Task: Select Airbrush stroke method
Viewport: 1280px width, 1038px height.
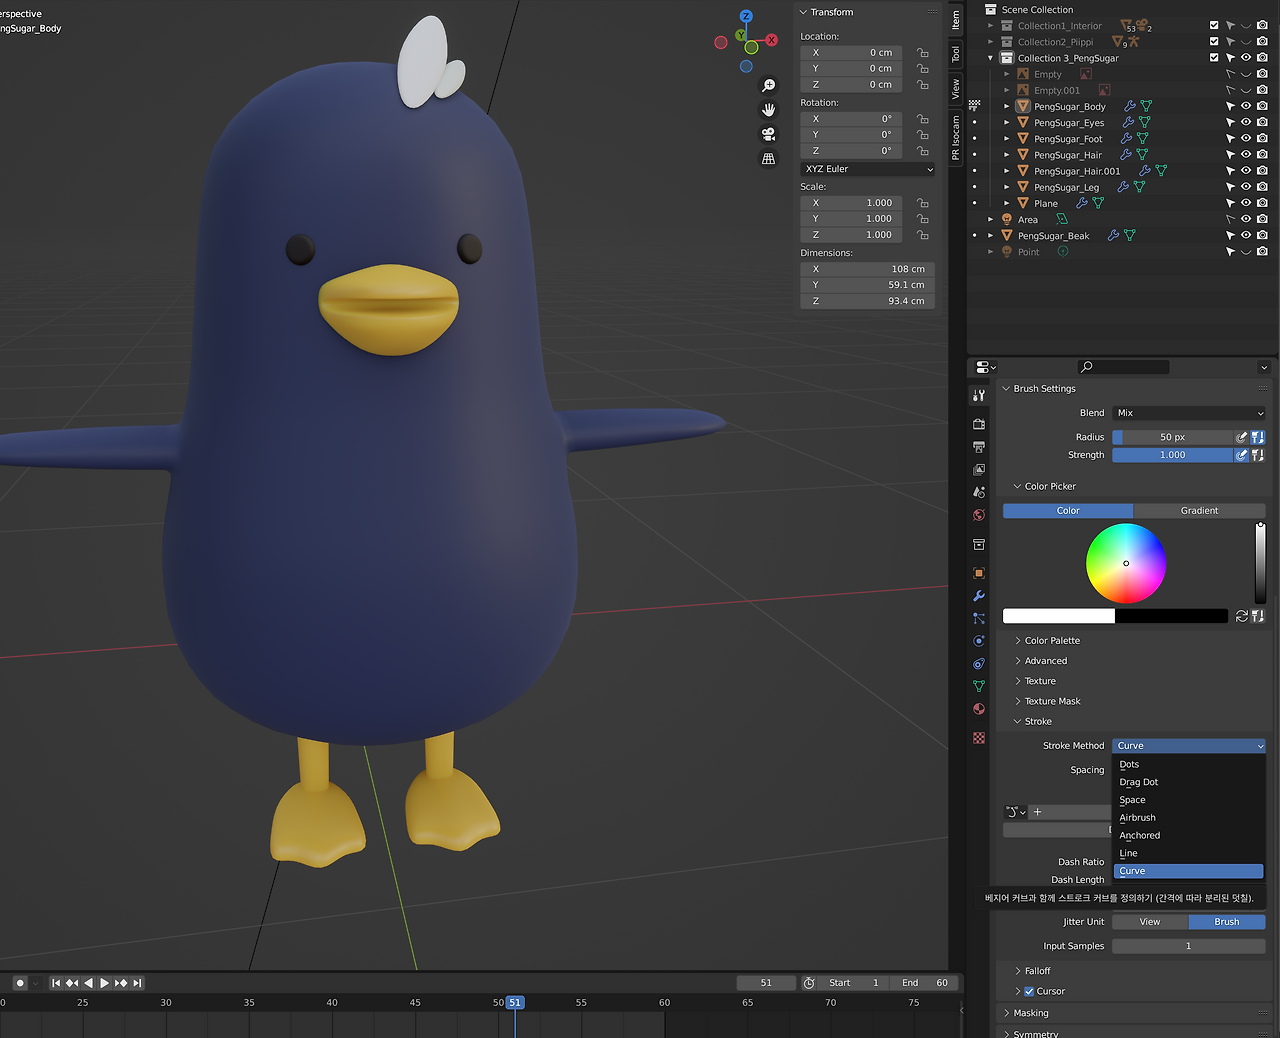Action: click(1189, 818)
